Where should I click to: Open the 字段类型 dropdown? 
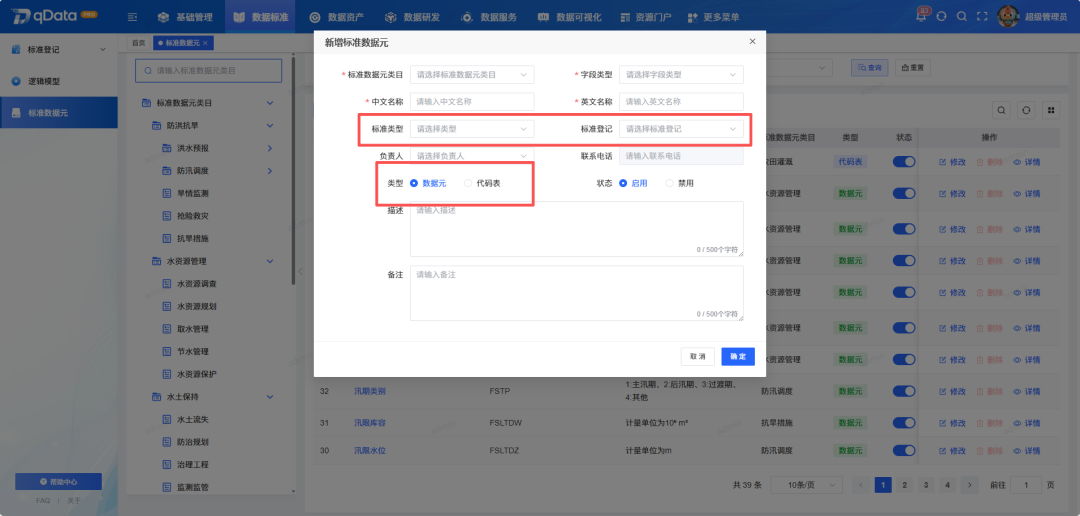point(681,74)
